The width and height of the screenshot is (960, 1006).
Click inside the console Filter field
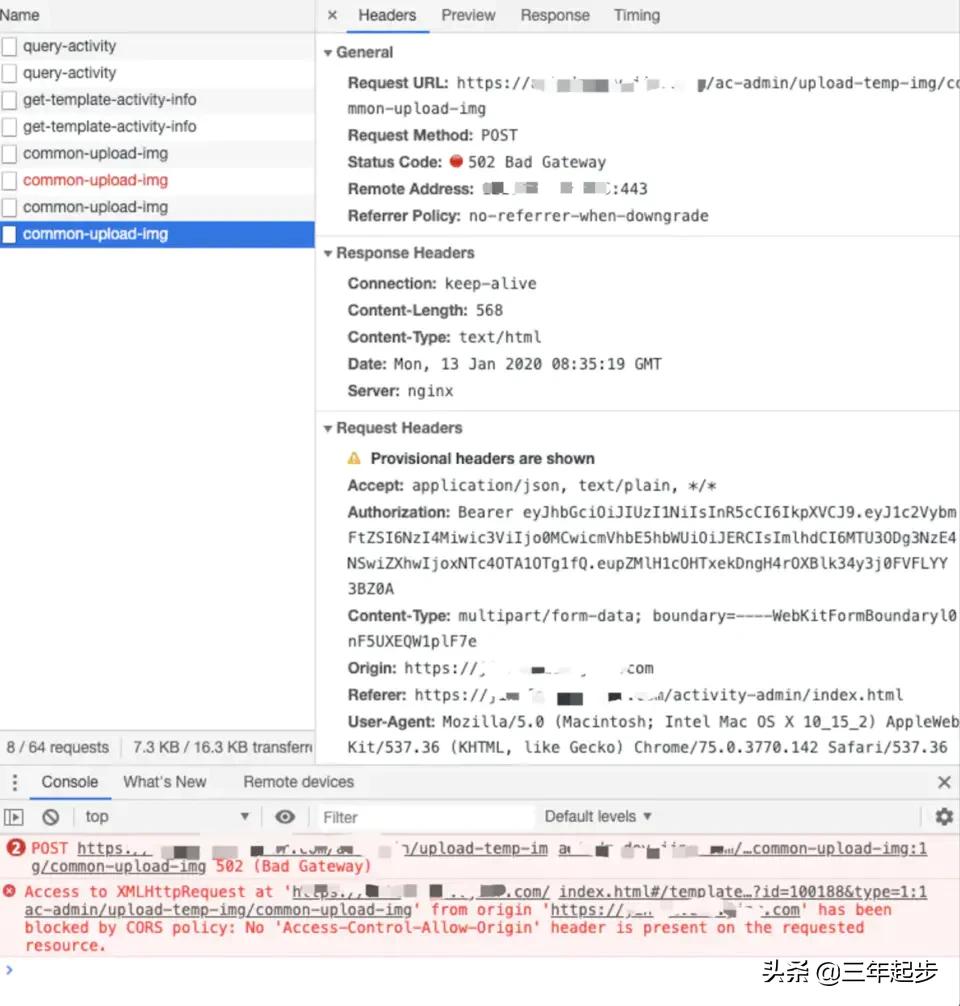[400, 816]
